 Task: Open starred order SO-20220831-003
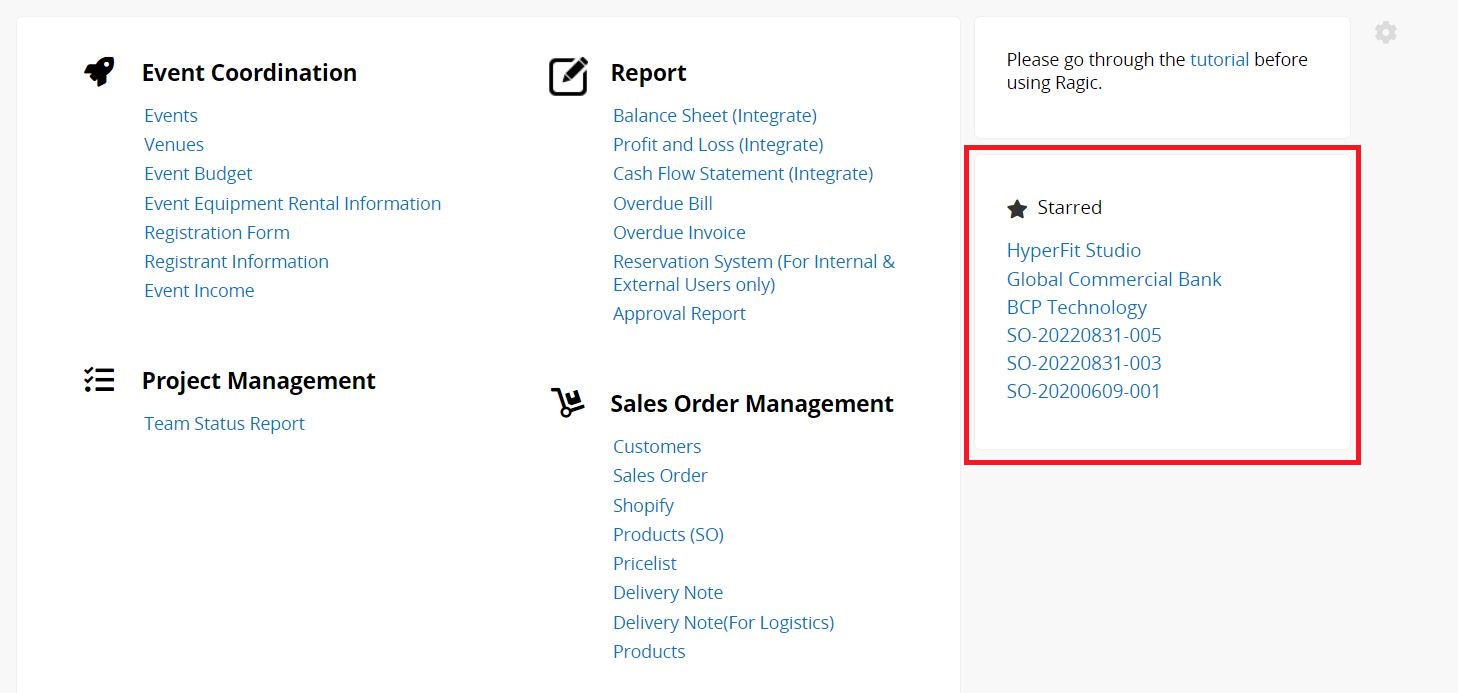click(x=1084, y=364)
